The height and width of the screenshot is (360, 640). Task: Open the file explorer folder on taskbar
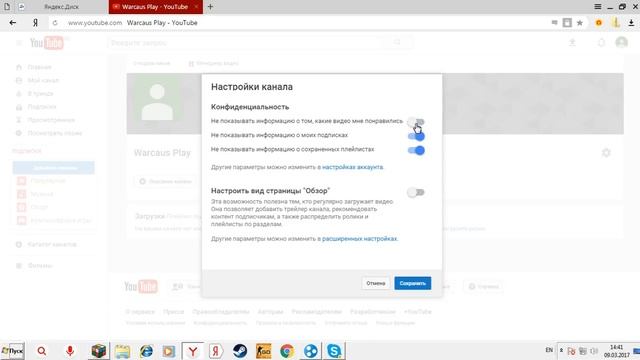coord(122,351)
